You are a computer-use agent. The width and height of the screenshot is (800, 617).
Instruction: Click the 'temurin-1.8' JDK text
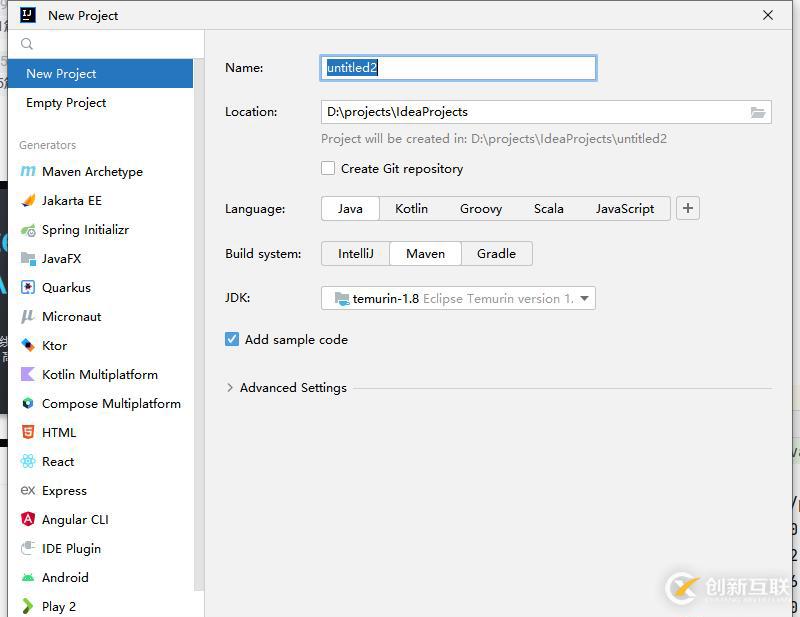pyautogui.click(x=386, y=299)
